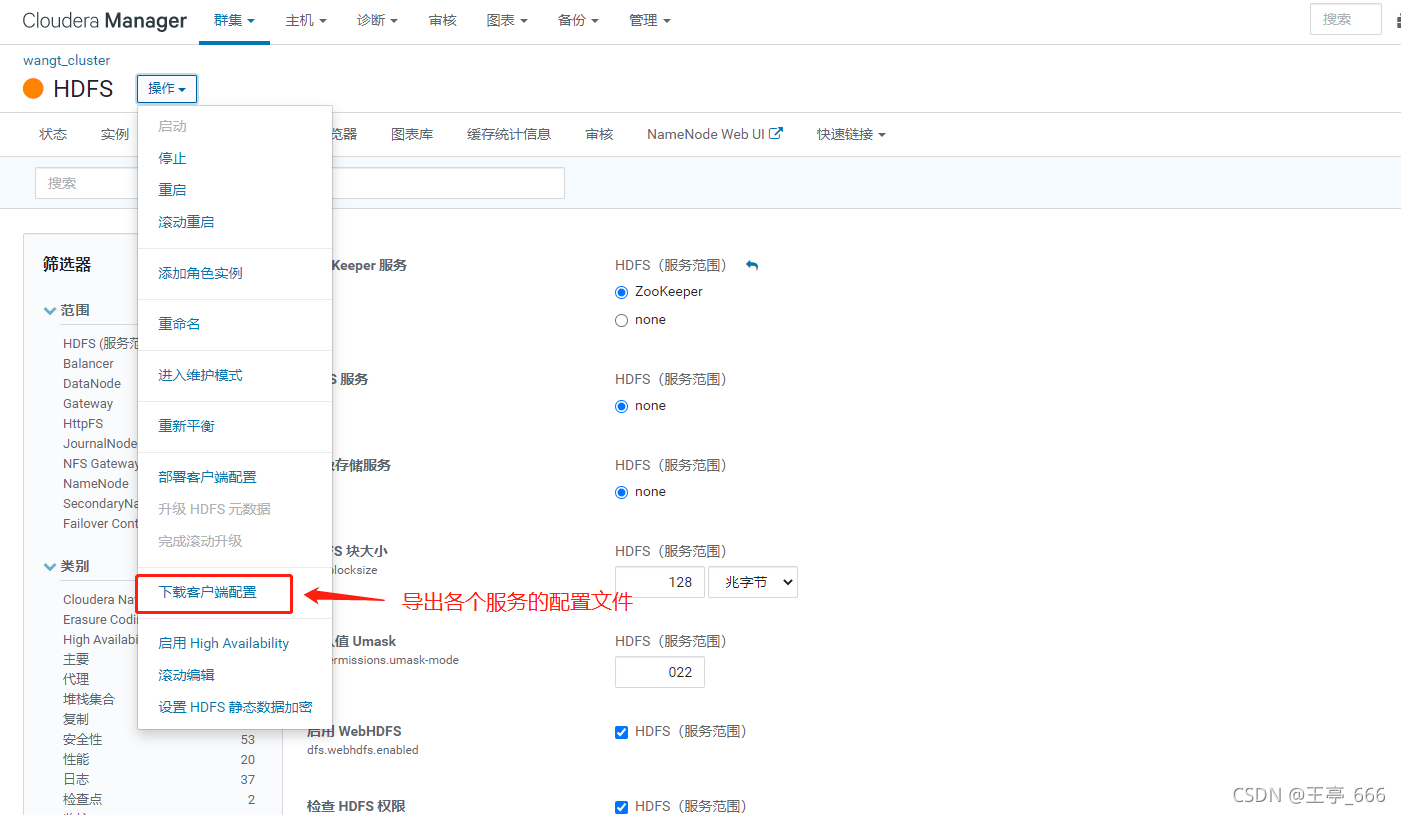The height and width of the screenshot is (815, 1401).
Task: Click the revert arrow beside ZooKeeper service setting
Action: pyautogui.click(x=751, y=265)
